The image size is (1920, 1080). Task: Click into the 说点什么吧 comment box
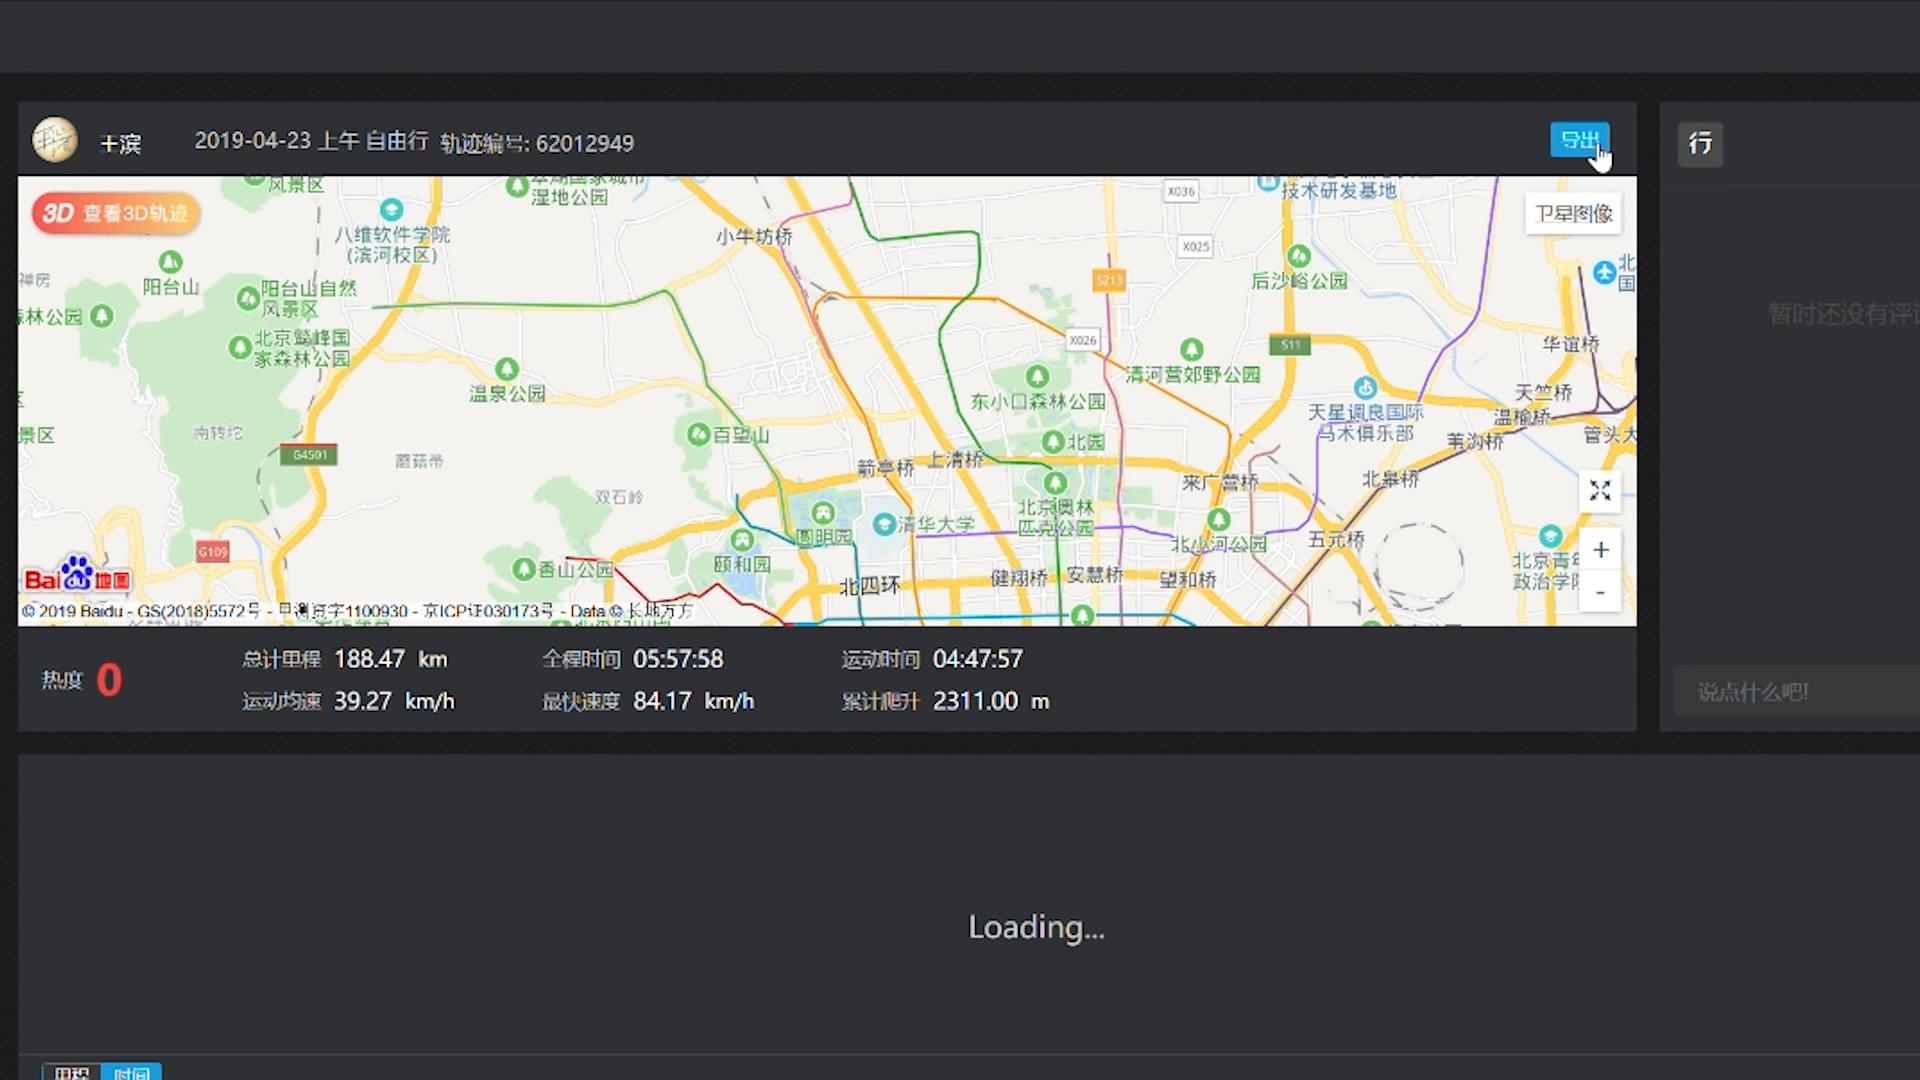1790,691
